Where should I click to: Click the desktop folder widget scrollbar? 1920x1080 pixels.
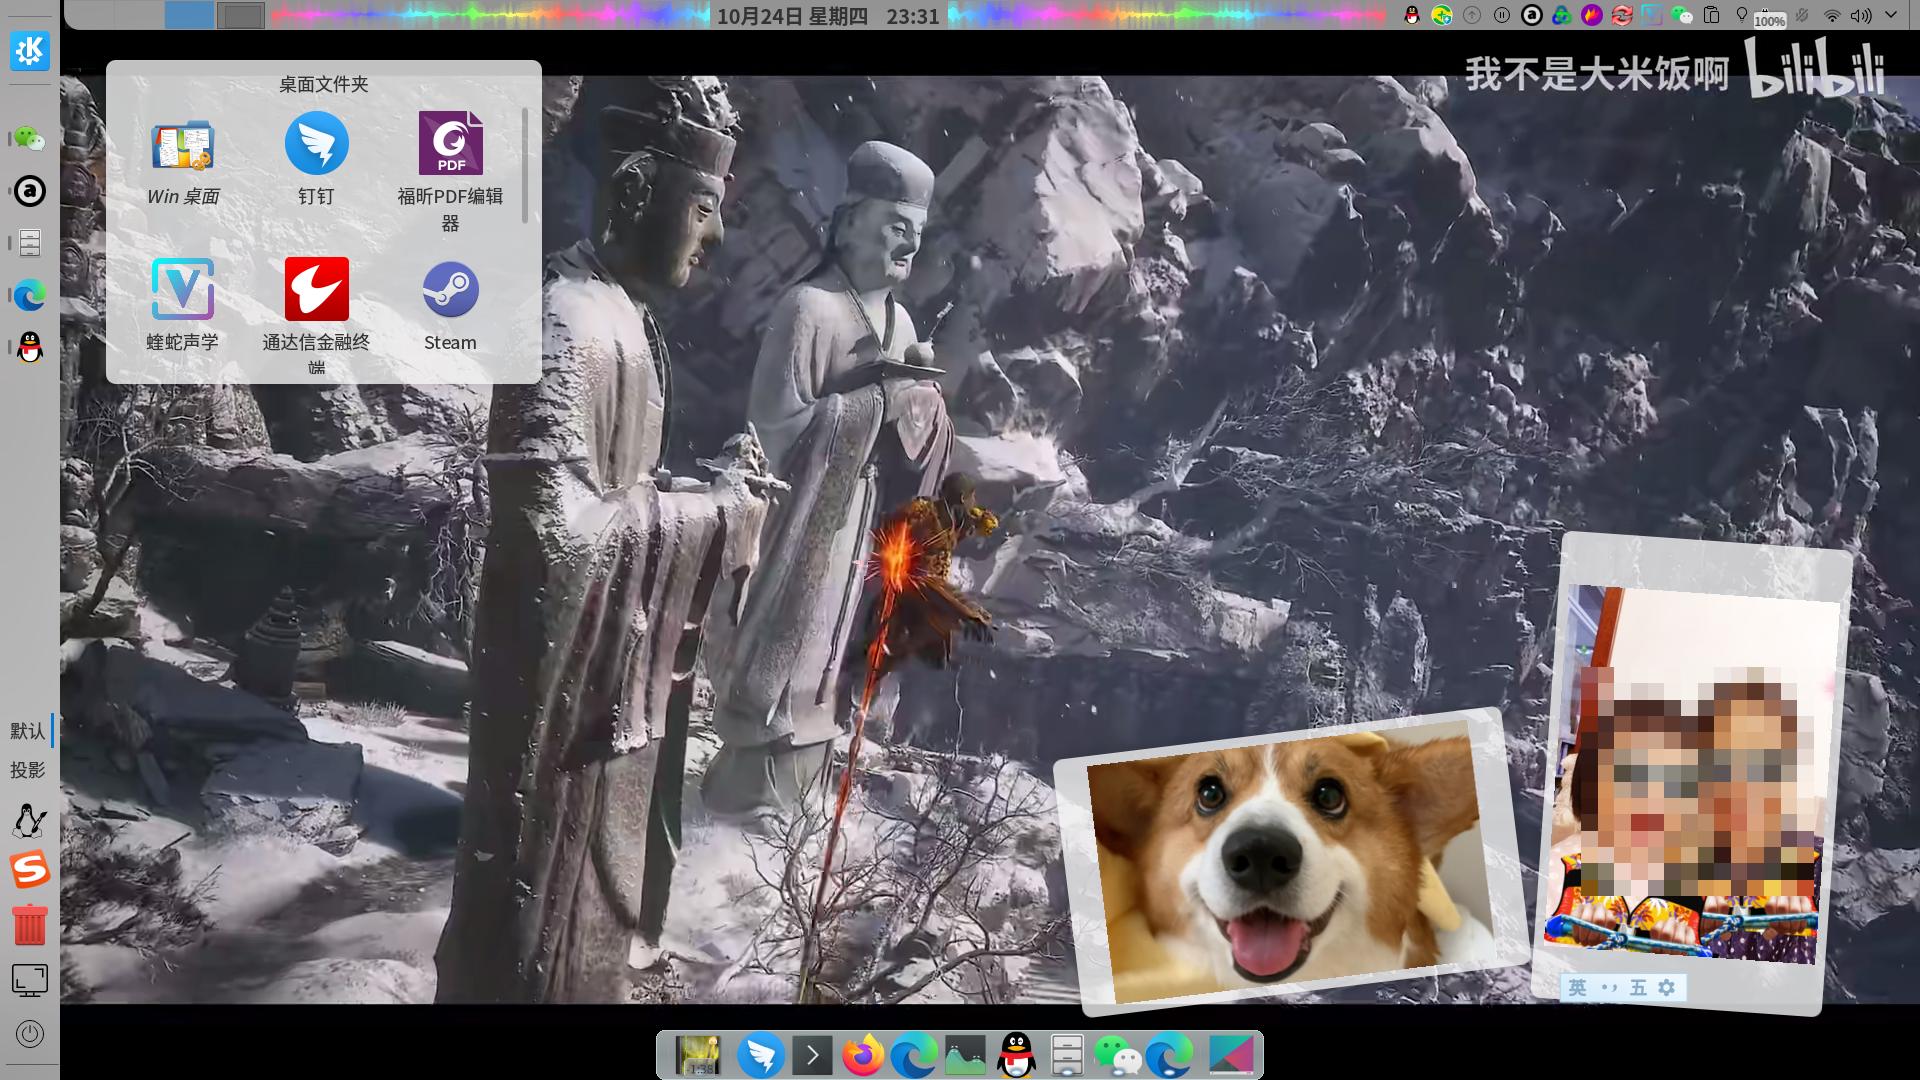coord(525,165)
